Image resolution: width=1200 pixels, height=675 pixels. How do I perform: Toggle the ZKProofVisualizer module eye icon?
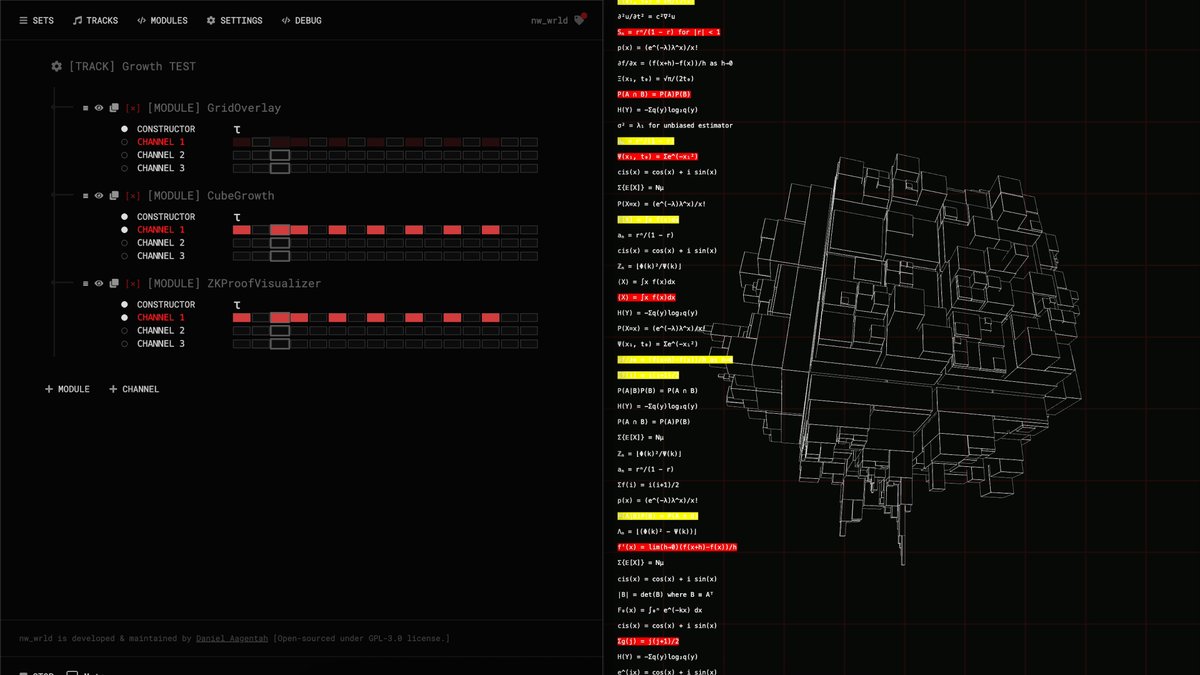pyautogui.click(x=99, y=284)
